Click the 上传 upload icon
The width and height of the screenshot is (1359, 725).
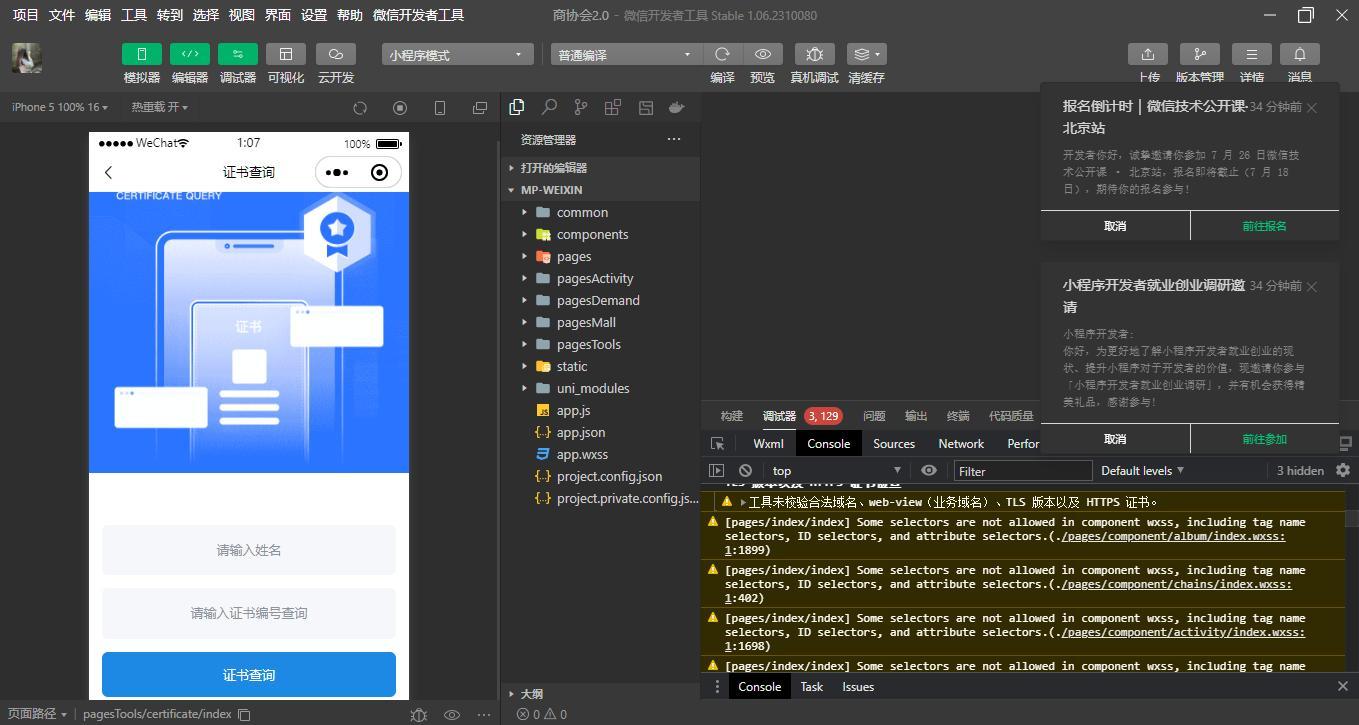1148,54
